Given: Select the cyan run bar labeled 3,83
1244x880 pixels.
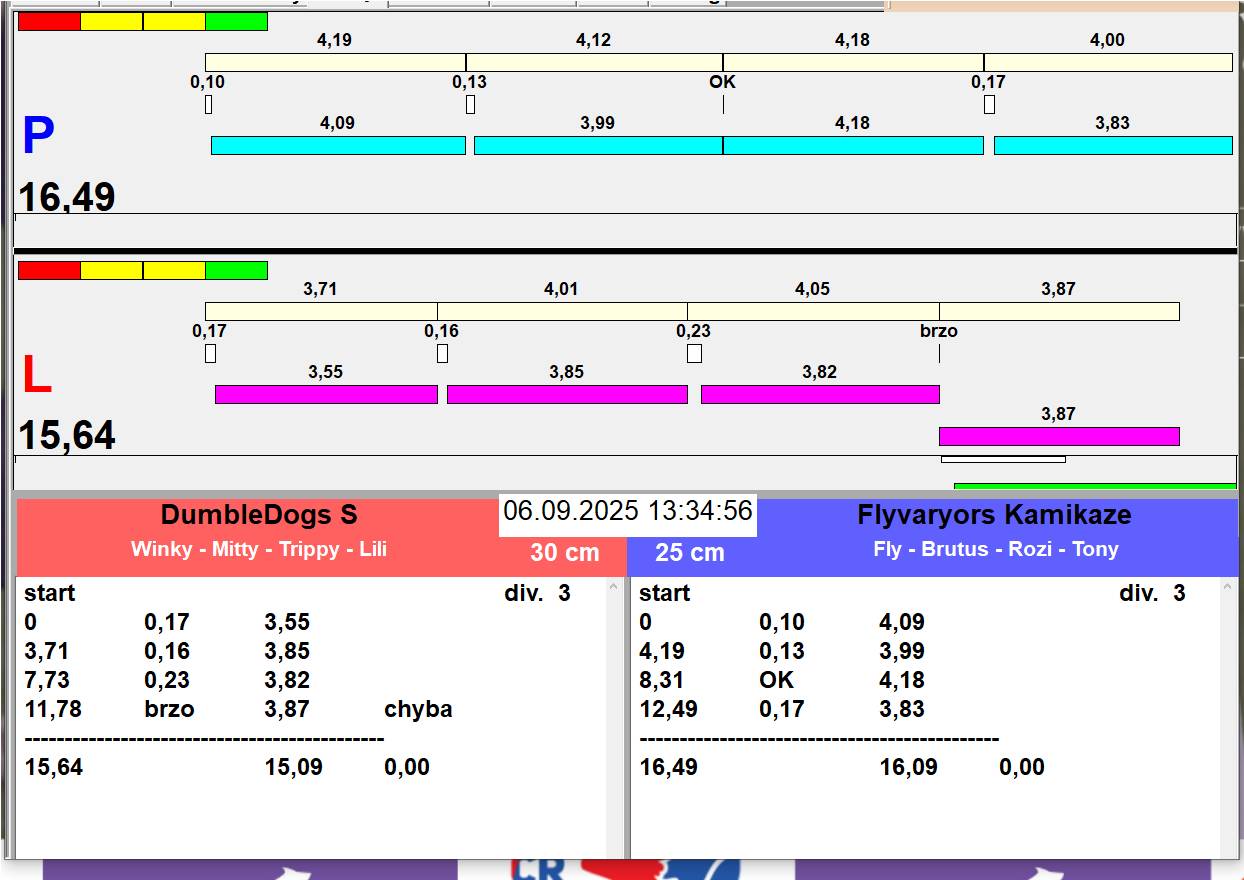Looking at the screenshot, I should tap(1113, 146).
